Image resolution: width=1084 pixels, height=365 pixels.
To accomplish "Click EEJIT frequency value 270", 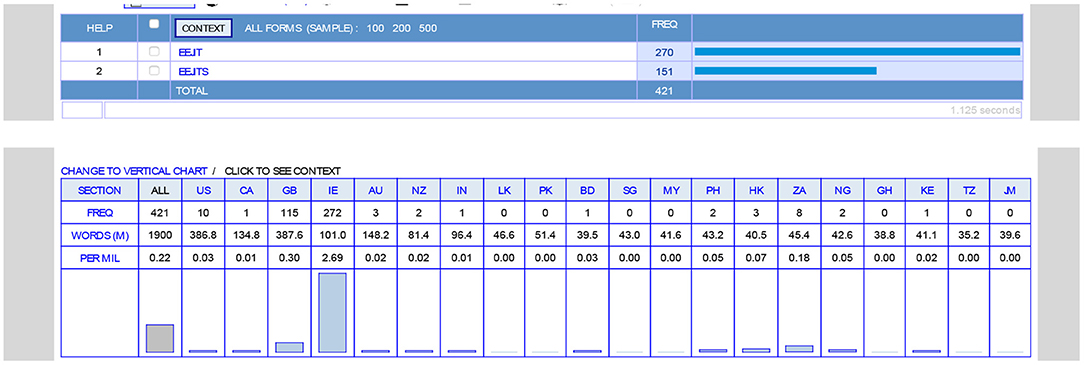I will coord(664,53).
